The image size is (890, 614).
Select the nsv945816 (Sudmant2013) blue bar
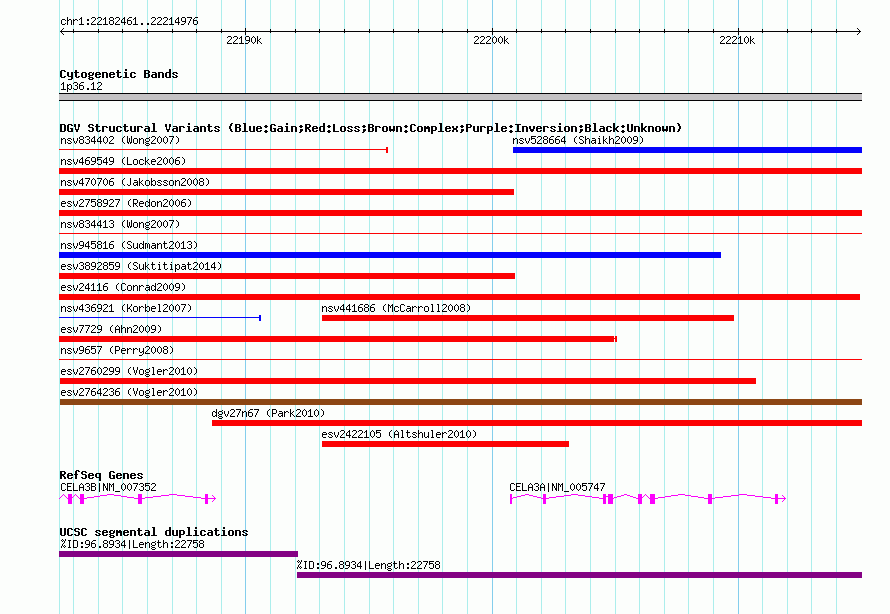(390, 255)
